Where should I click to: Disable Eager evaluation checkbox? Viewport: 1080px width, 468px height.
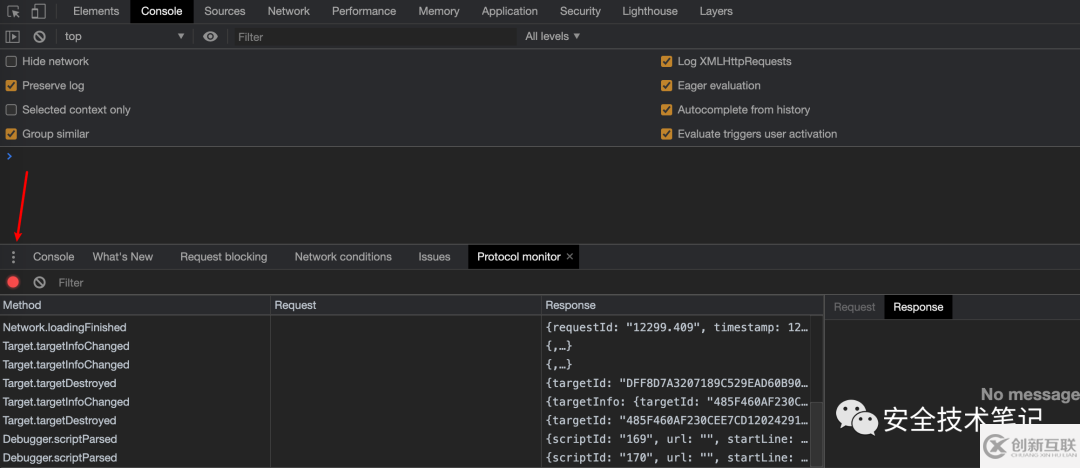[x=666, y=85]
